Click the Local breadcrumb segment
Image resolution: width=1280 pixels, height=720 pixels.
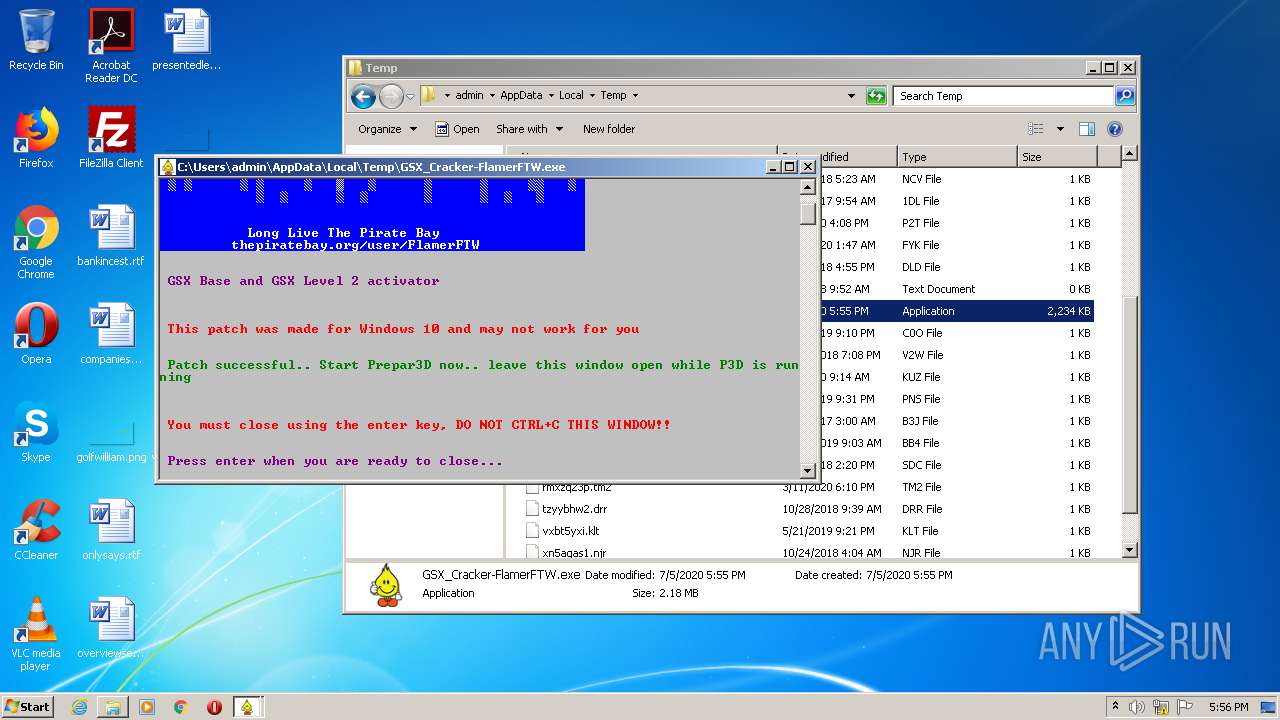point(571,96)
